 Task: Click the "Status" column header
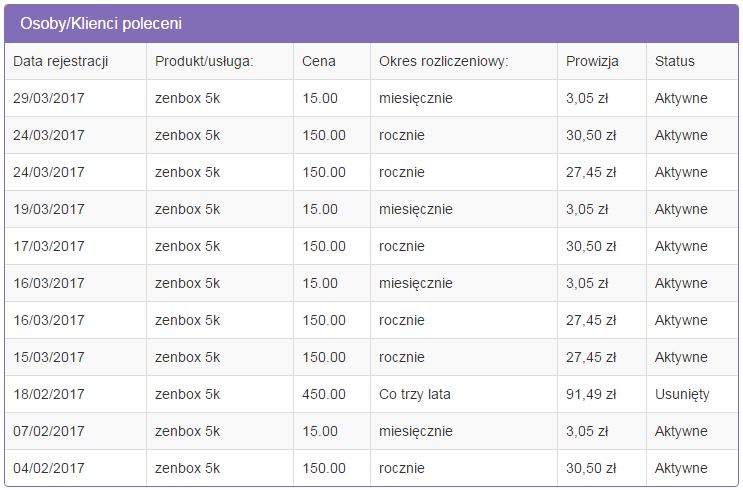click(674, 61)
